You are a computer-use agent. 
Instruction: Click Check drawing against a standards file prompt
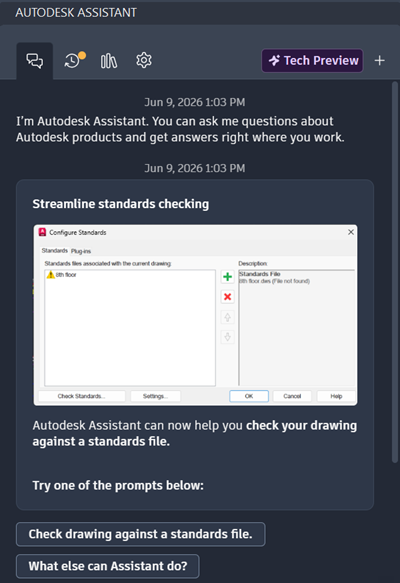(x=141, y=534)
